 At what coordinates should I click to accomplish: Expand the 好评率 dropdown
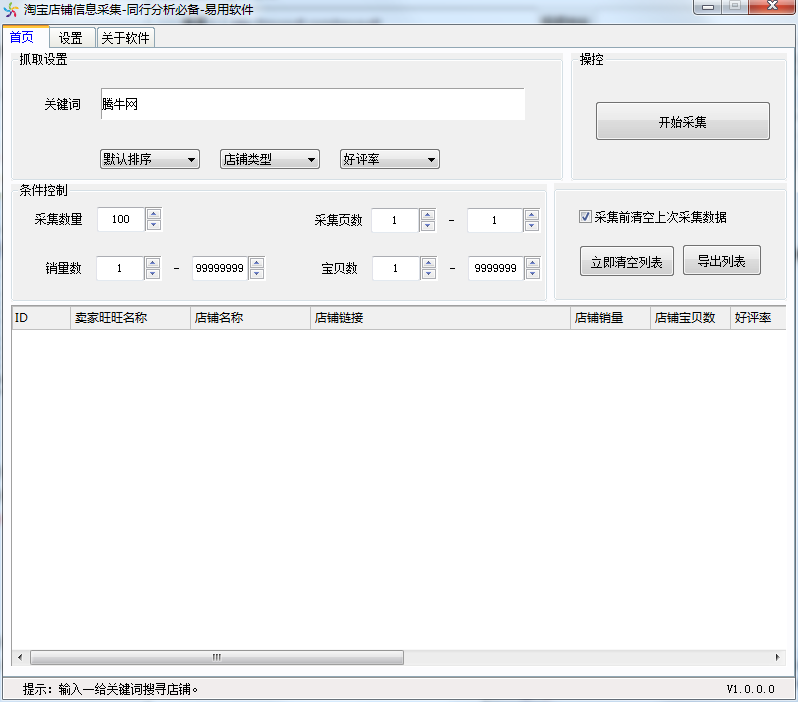coord(390,159)
